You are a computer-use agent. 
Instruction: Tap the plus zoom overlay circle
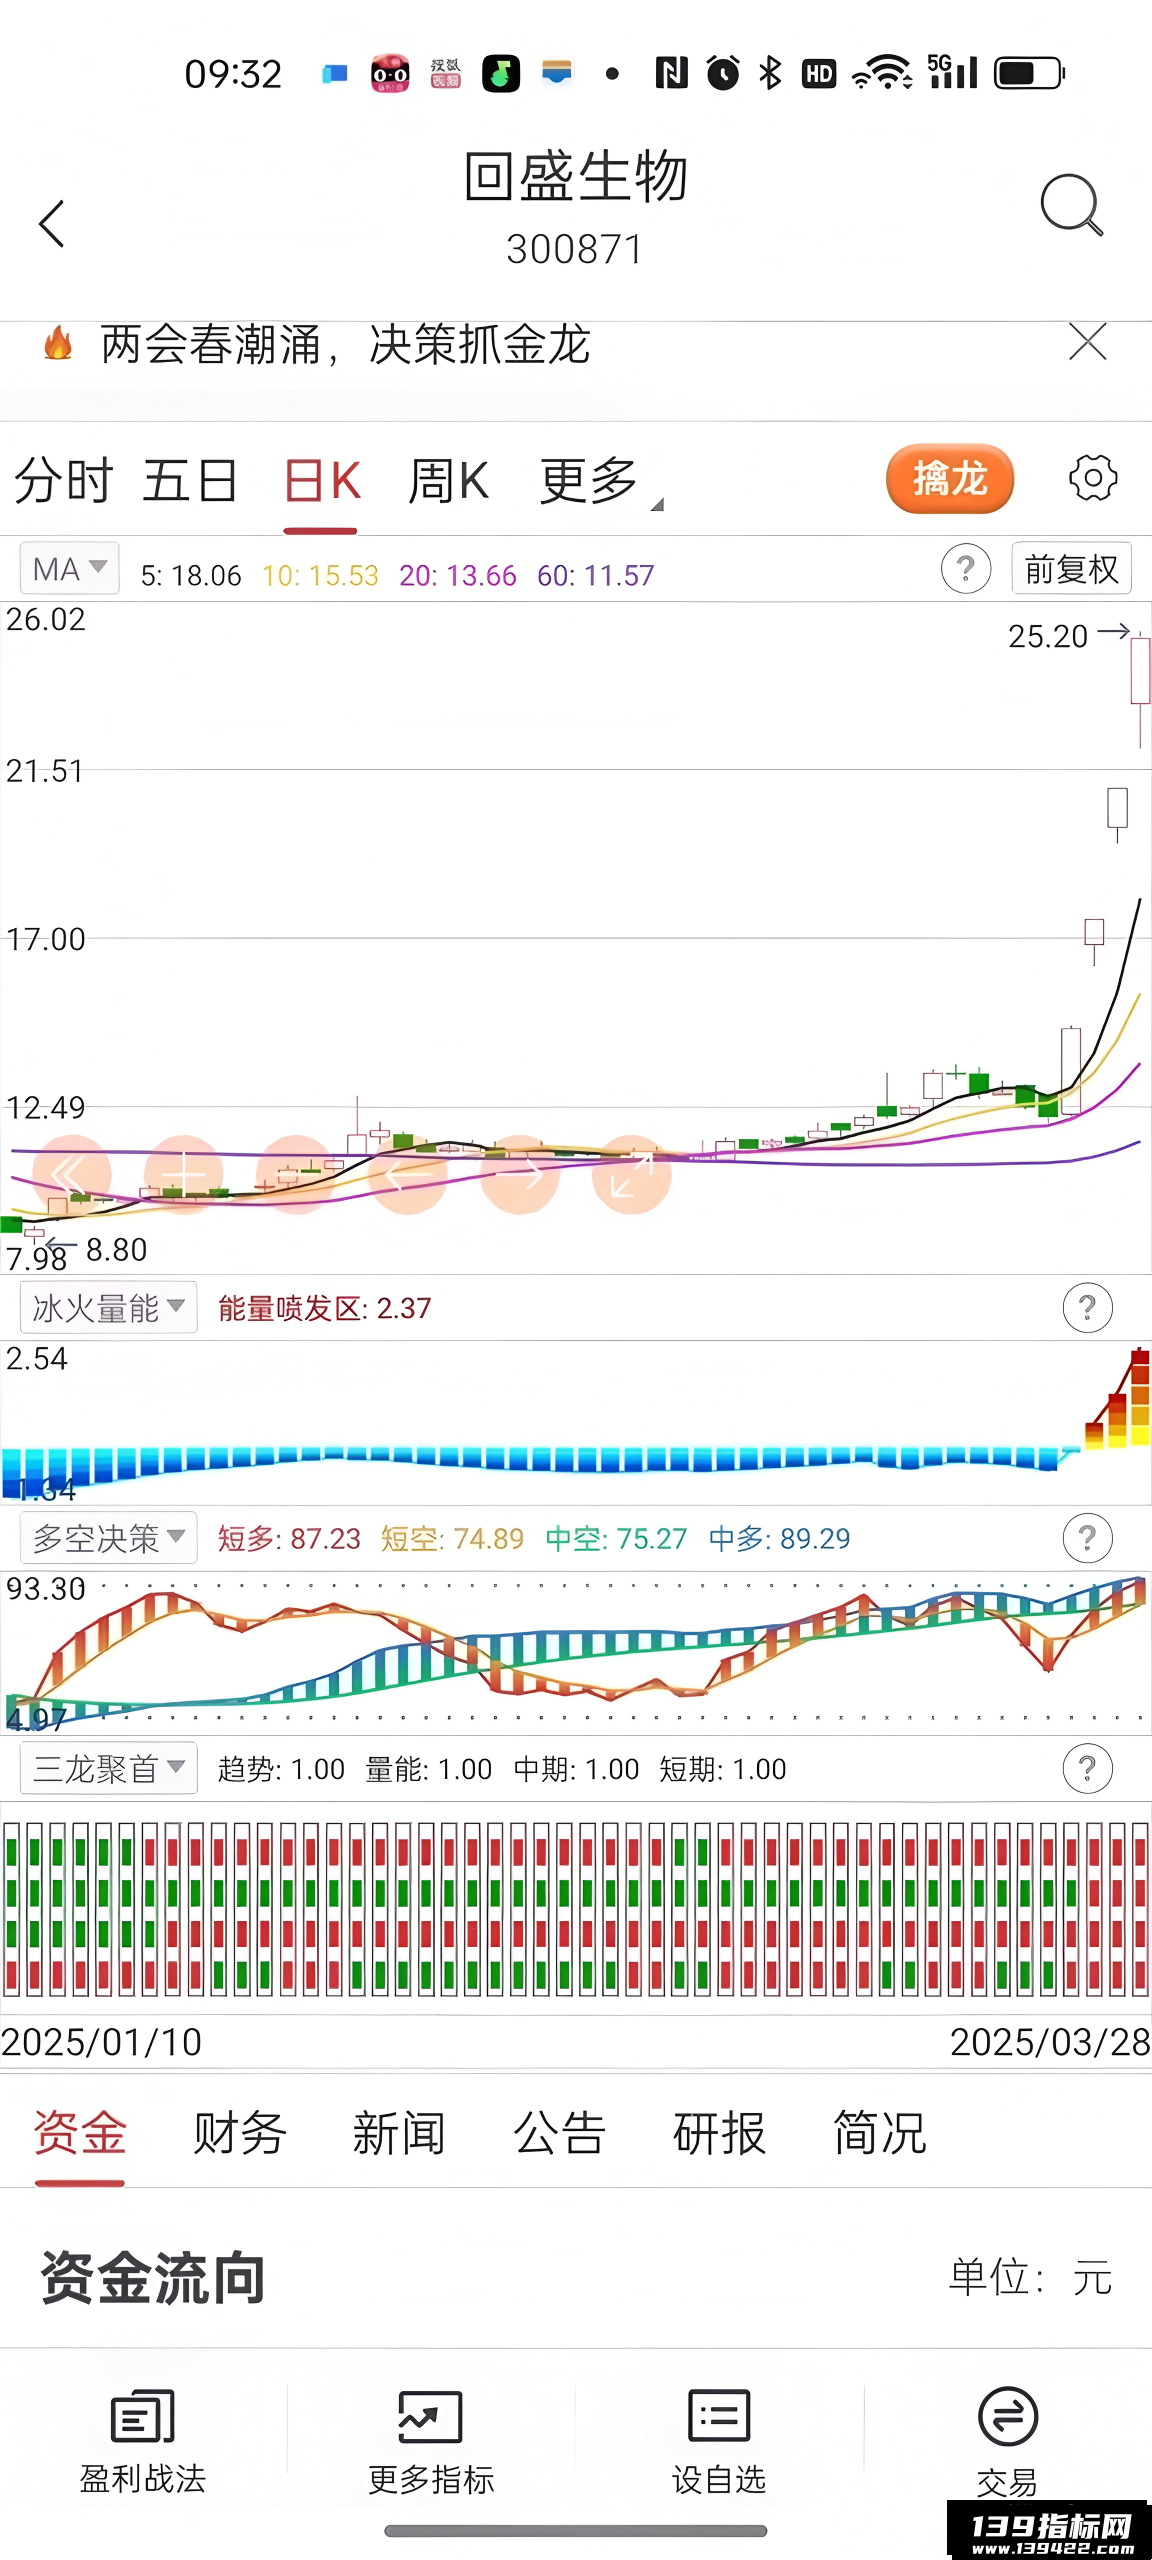(184, 1175)
